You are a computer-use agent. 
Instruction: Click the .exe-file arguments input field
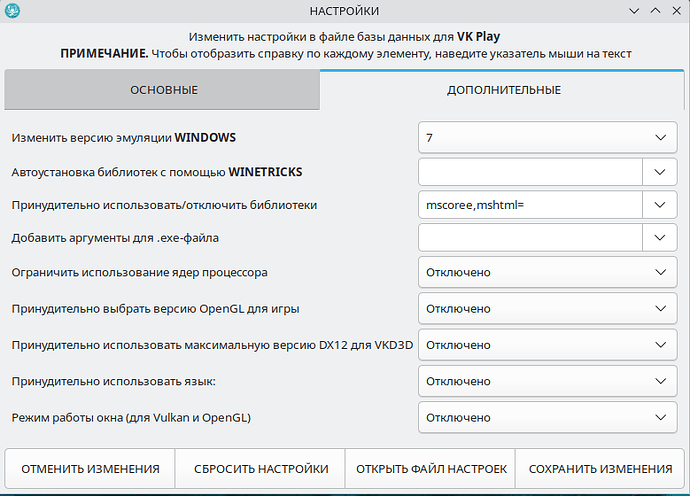coord(529,237)
